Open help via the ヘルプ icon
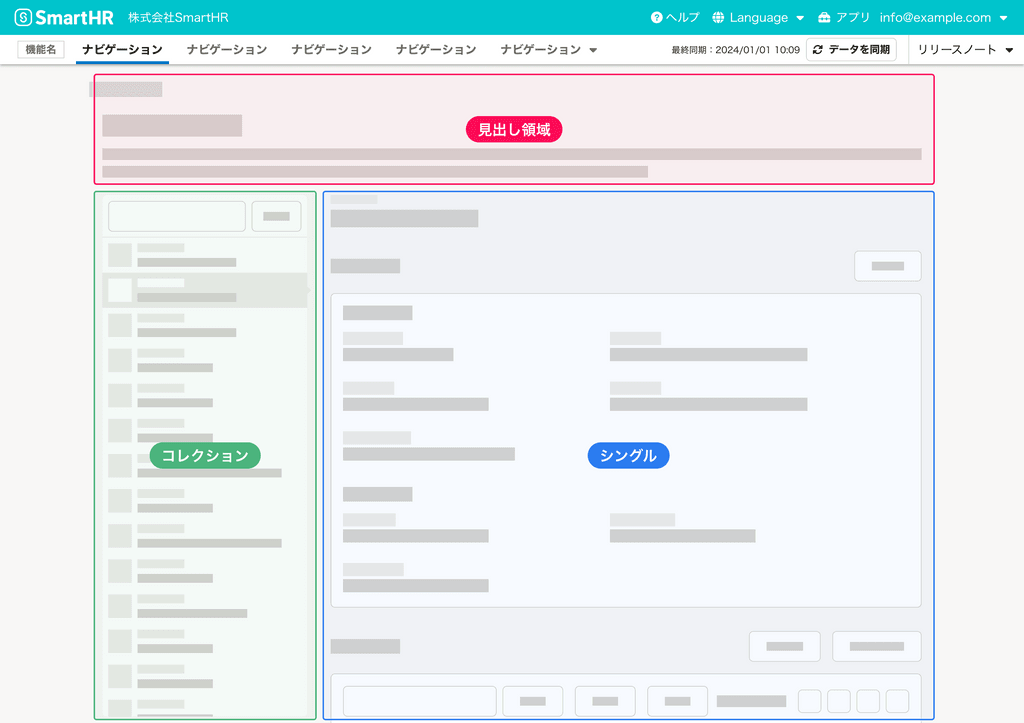 pyautogui.click(x=655, y=17)
